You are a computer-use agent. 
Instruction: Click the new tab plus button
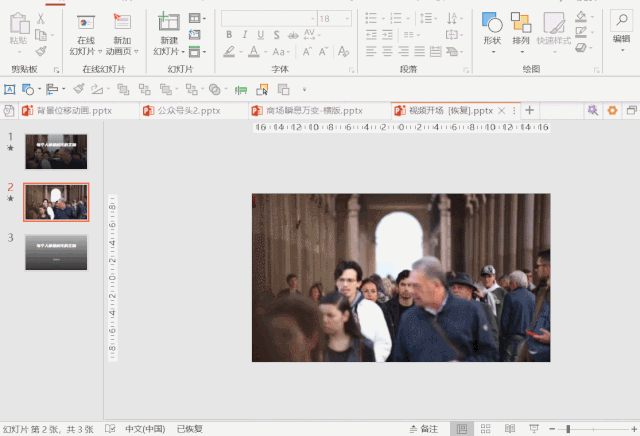530,110
